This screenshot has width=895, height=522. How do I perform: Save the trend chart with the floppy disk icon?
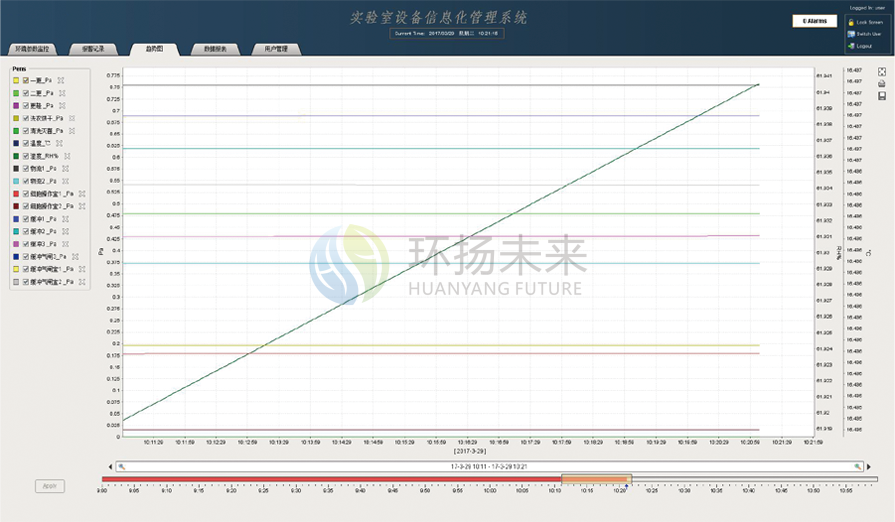click(x=882, y=96)
